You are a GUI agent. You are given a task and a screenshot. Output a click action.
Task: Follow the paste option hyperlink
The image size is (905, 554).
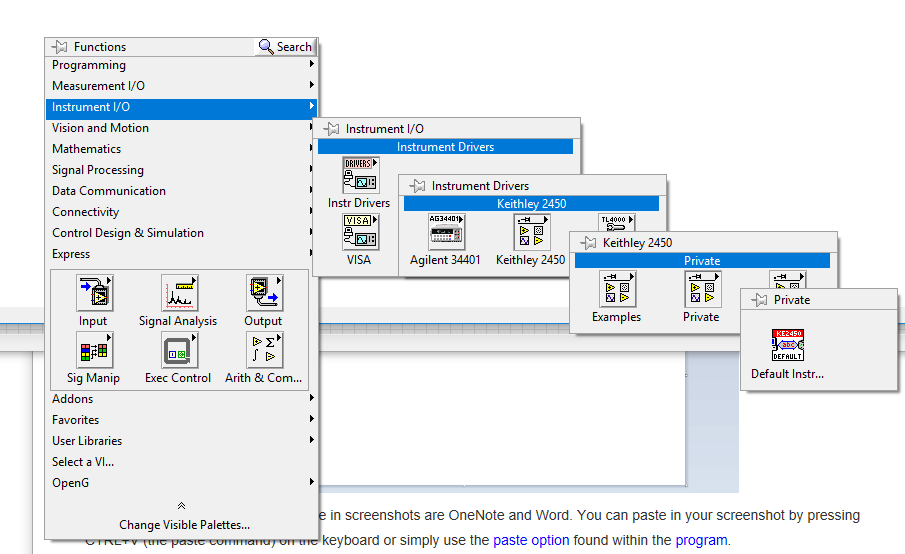pos(531,540)
